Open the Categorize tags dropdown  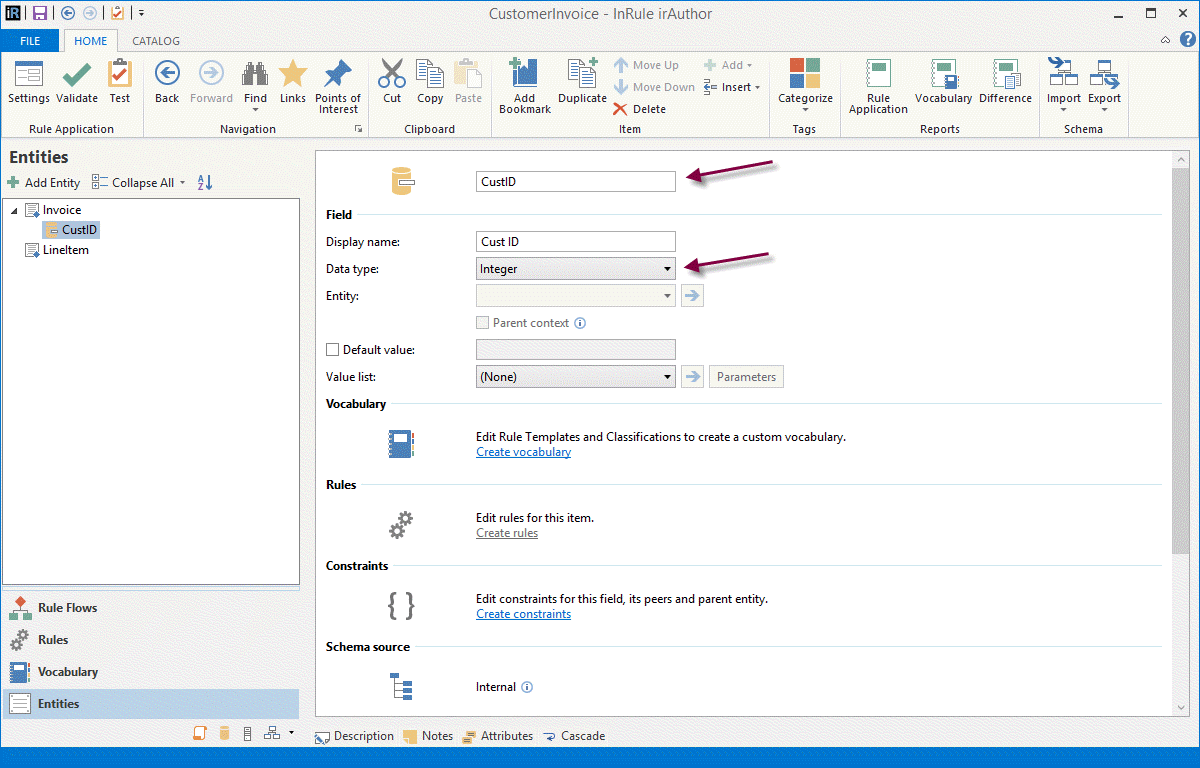click(805, 85)
